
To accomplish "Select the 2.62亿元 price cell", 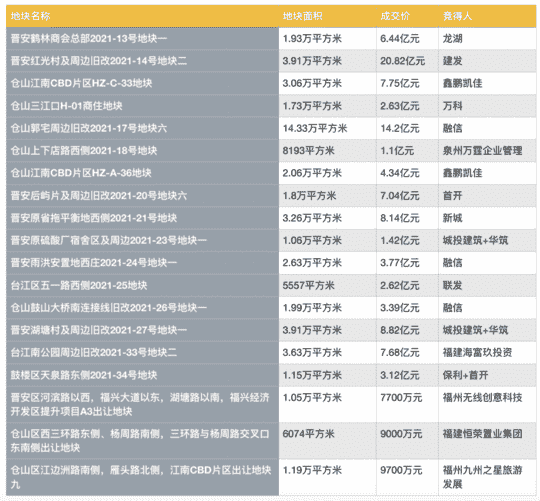I will (x=407, y=285).
